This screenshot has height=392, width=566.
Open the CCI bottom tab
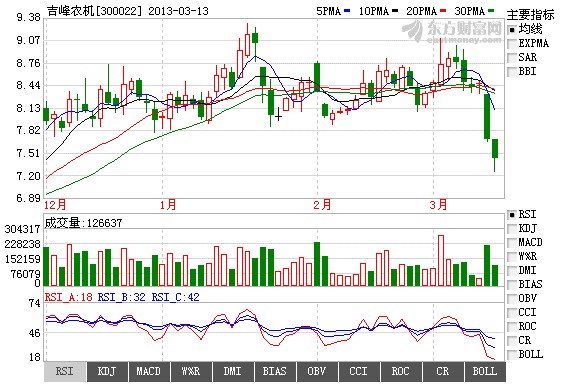coord(359,372)
